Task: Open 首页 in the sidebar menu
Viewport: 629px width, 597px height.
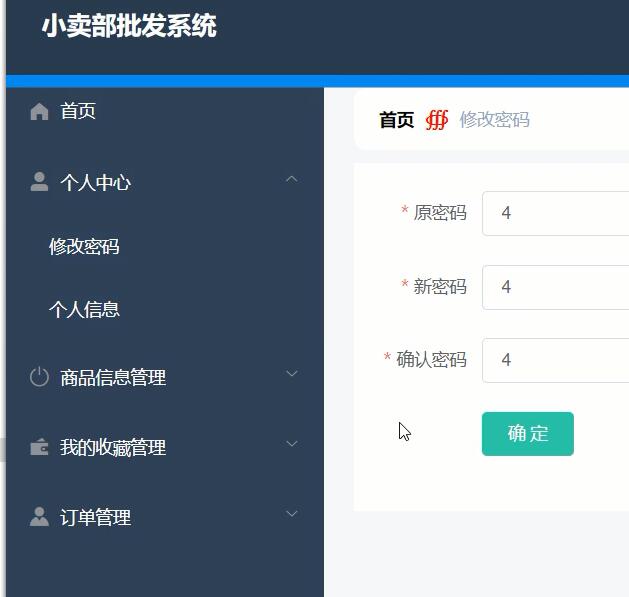Action: pos(78,111)
